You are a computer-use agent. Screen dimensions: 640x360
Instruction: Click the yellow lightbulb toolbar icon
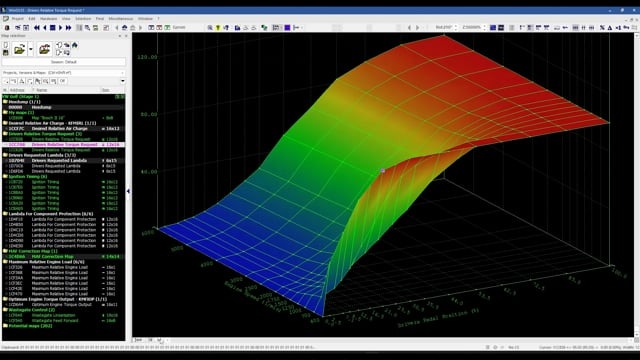(218, 28)
